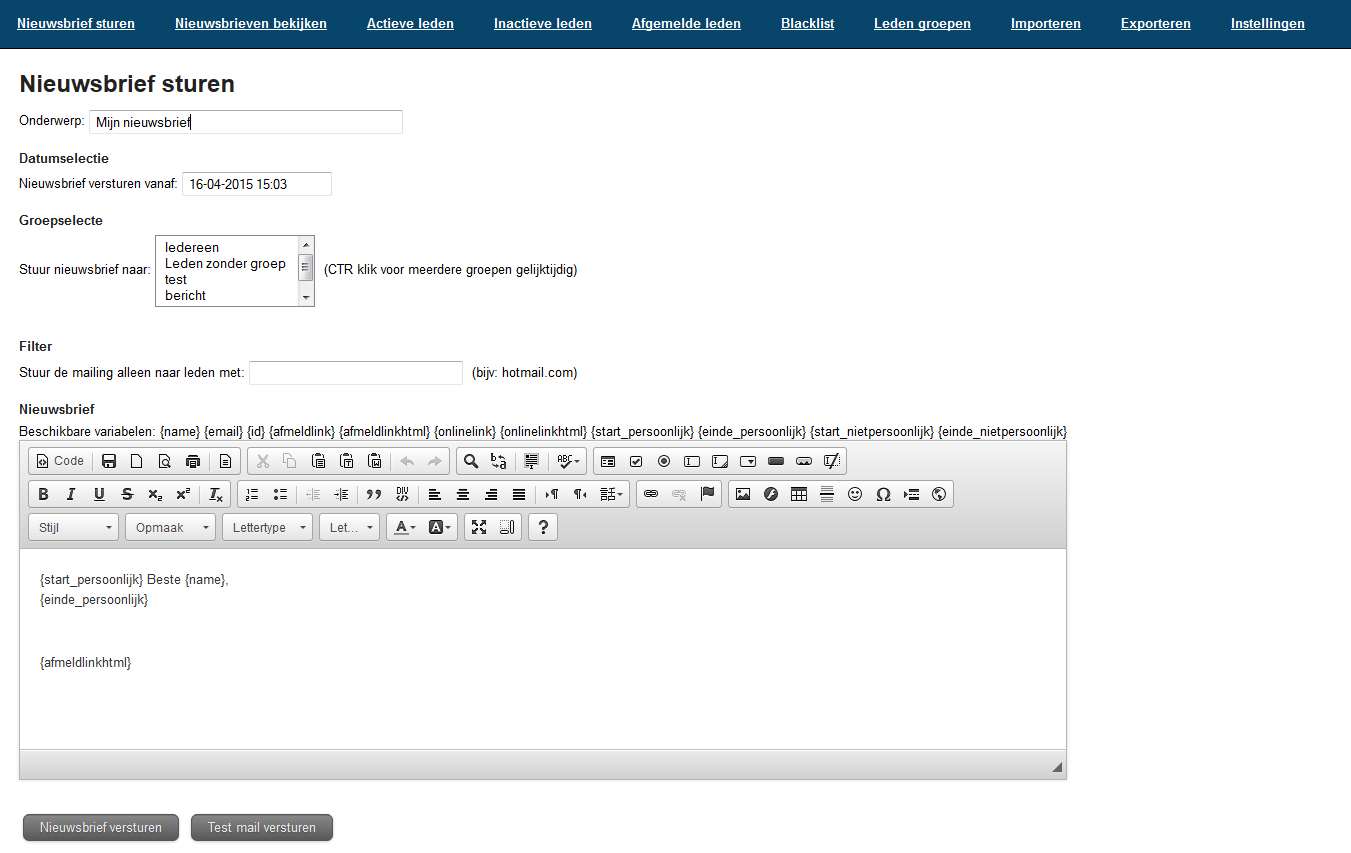The height and width of the screenshot is (853, 1351).
Task: Insert a radio button form element
Action: pyautogui.click(x=664, y=461)
